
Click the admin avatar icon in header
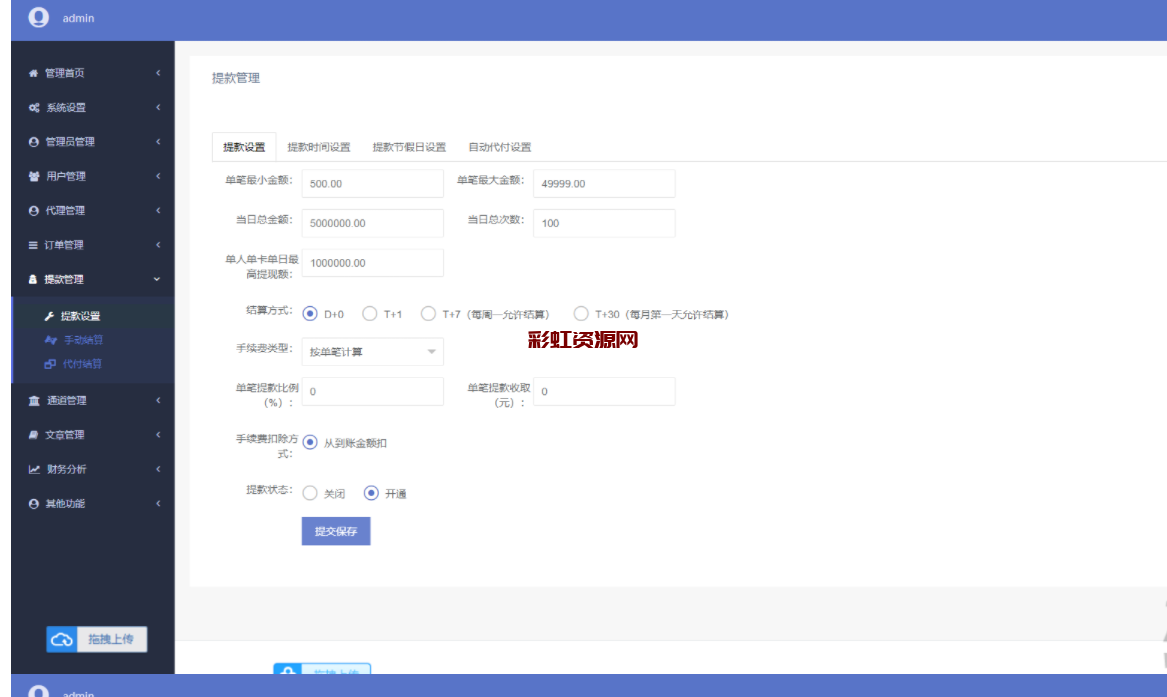(x=39, y=17)
